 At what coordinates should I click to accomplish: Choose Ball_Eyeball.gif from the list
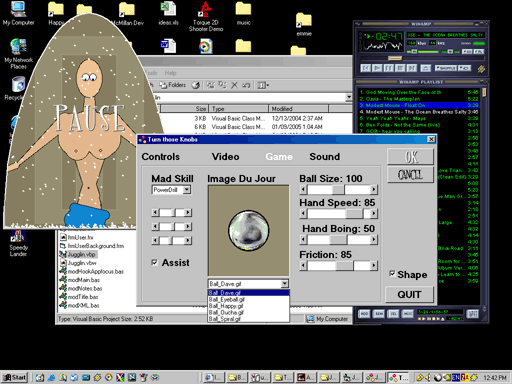(248, 299)
